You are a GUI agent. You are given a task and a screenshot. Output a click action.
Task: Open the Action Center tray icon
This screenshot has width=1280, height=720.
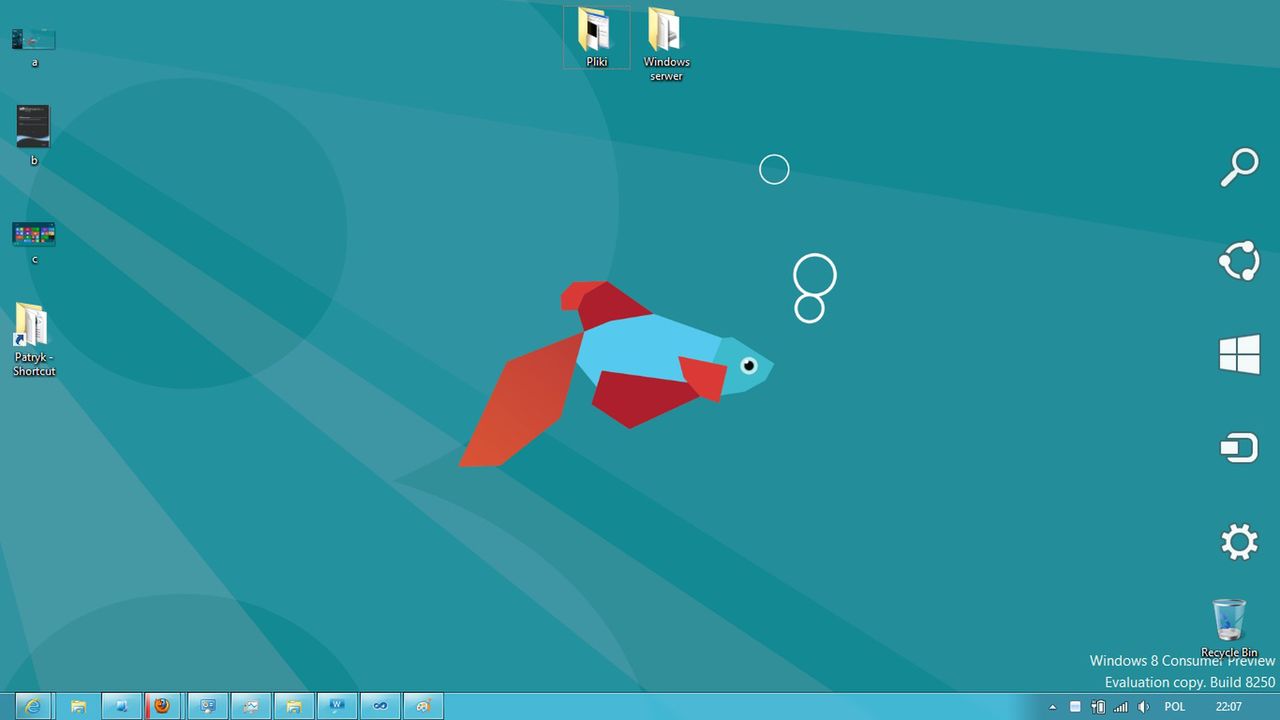coord(1075,707)
